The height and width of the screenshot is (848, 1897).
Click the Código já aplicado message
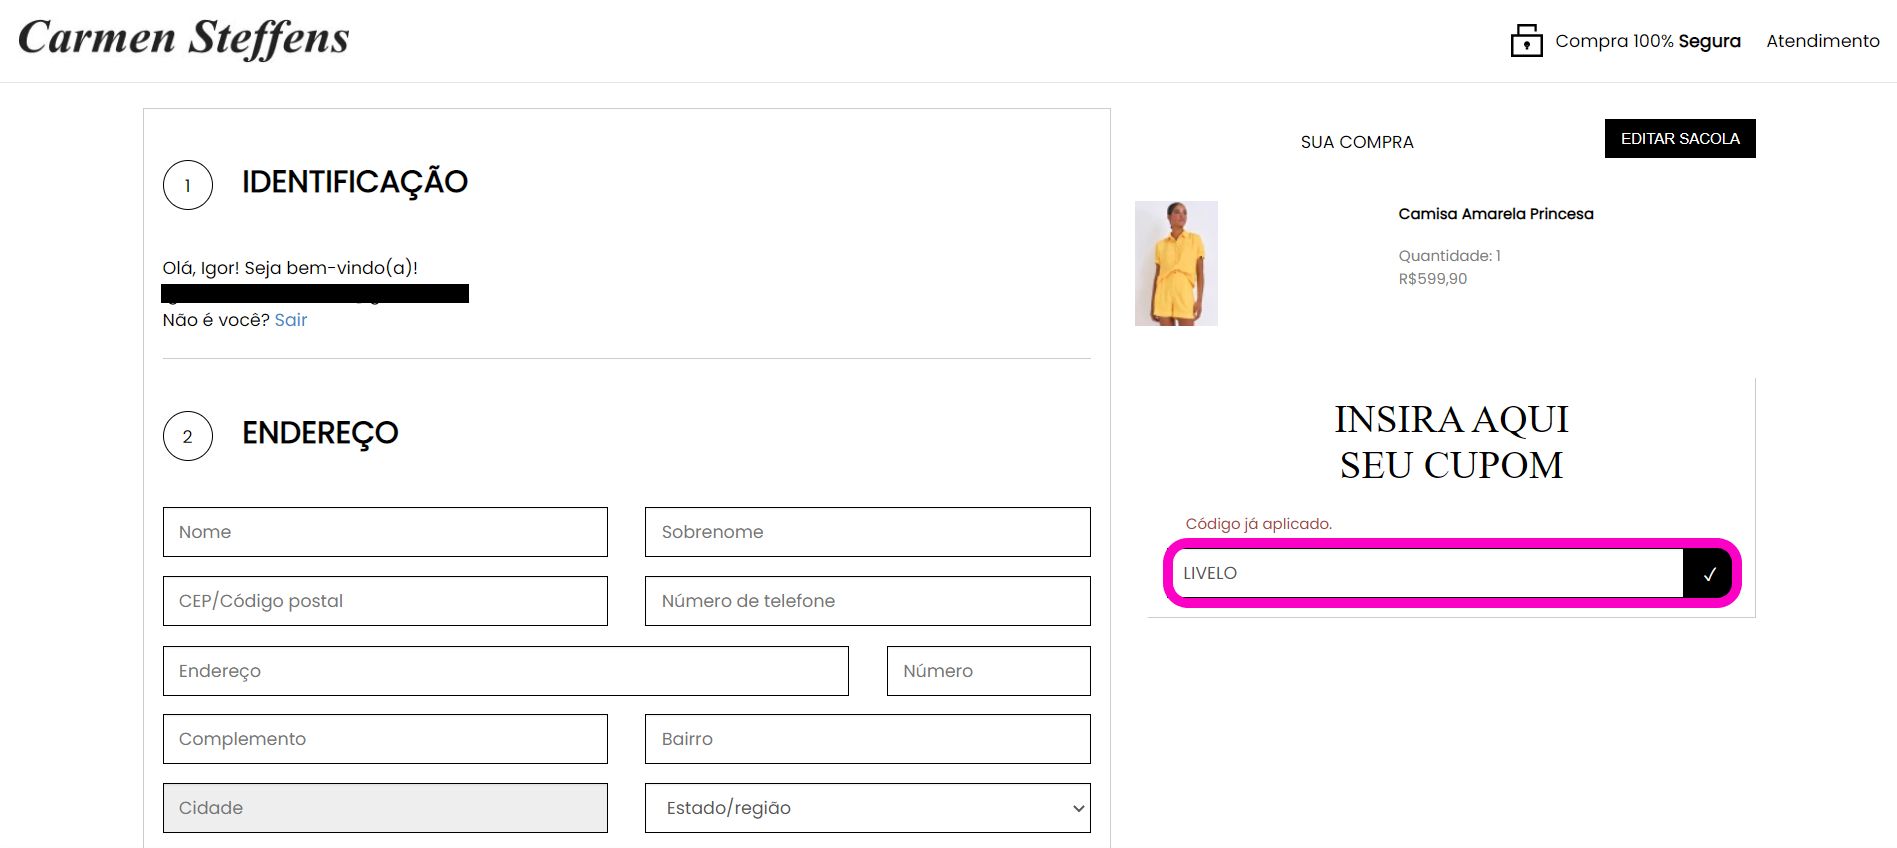[x=1259, y=524]
